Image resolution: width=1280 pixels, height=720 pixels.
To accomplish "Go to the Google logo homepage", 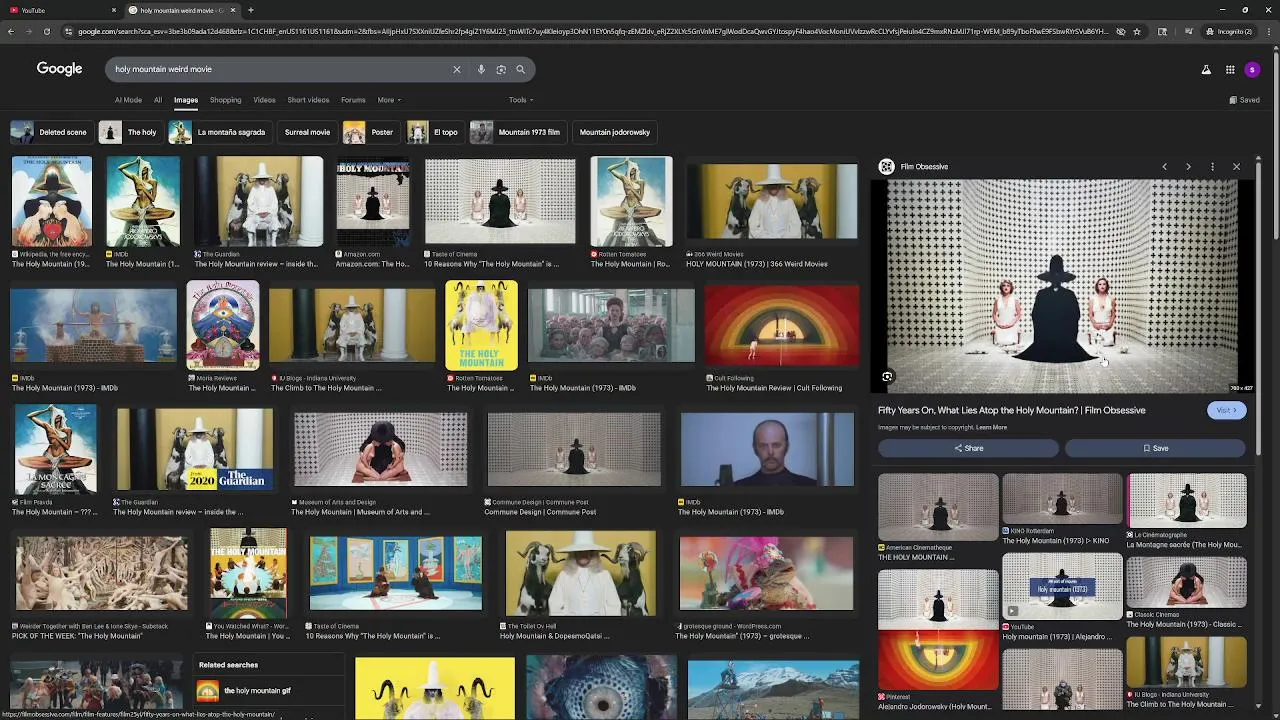I will pyautogui.click(x=60, y=69).
